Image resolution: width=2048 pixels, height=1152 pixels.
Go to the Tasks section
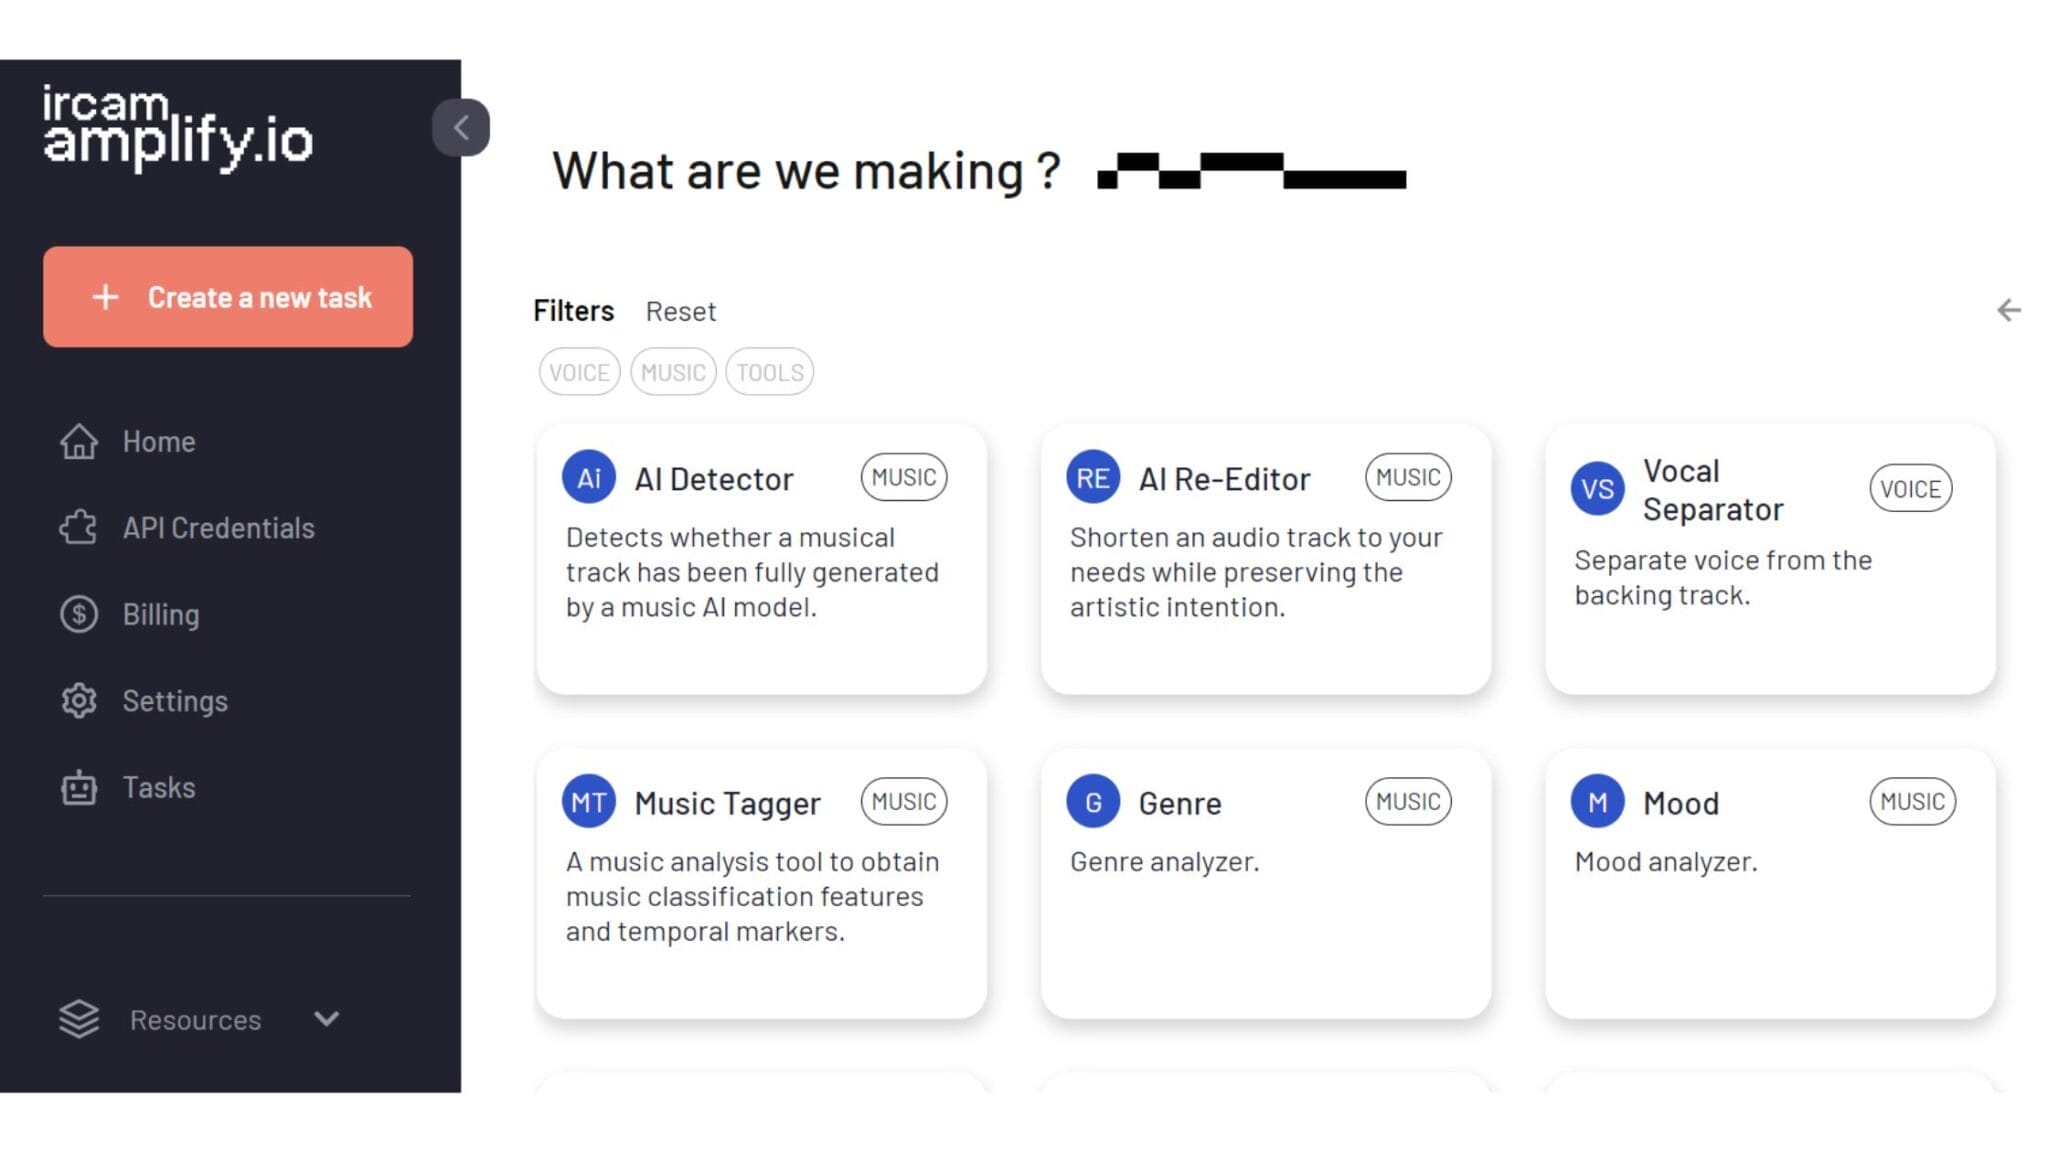point(159,787)
